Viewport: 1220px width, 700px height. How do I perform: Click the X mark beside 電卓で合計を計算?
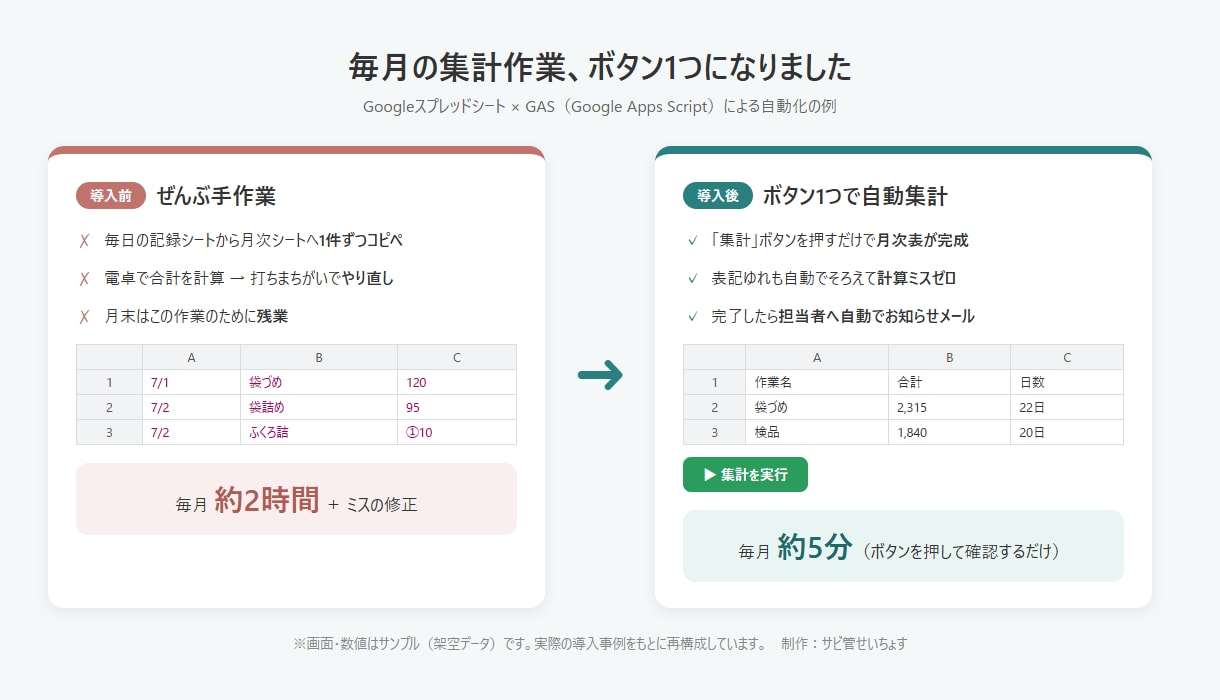tap(84, 278)
